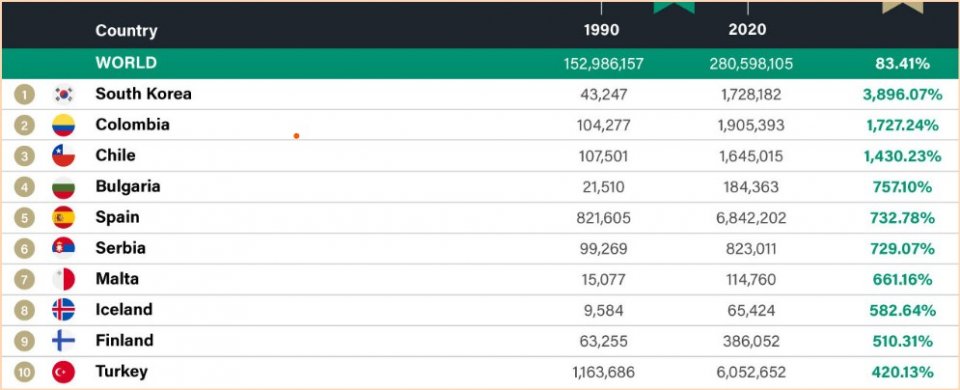
Task: Click the South Korea flag icon
Action: (63, 94)
